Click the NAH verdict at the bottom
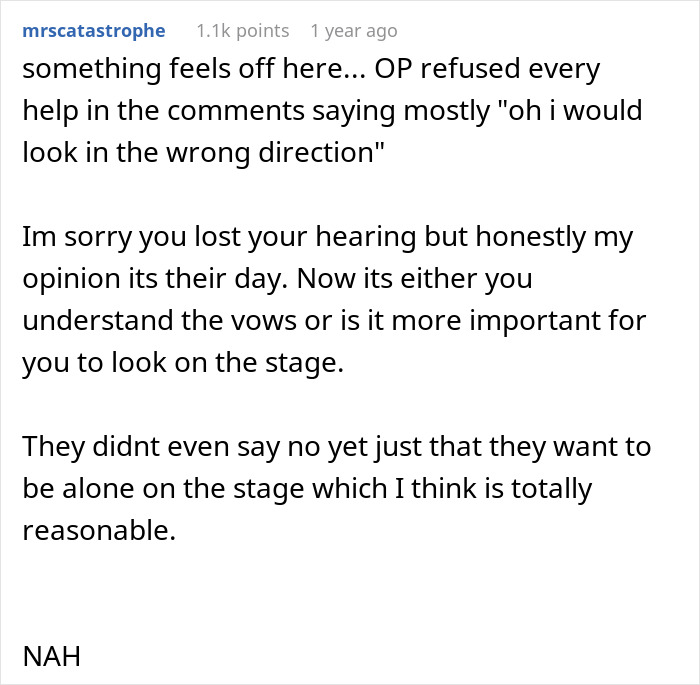700x685 pixels. pyautogui.click(x=51, y=656)
